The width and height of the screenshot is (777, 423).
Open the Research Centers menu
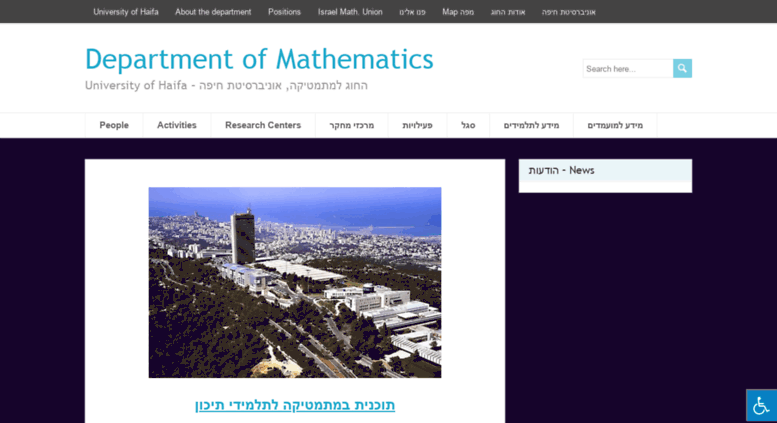click(263, 125)
